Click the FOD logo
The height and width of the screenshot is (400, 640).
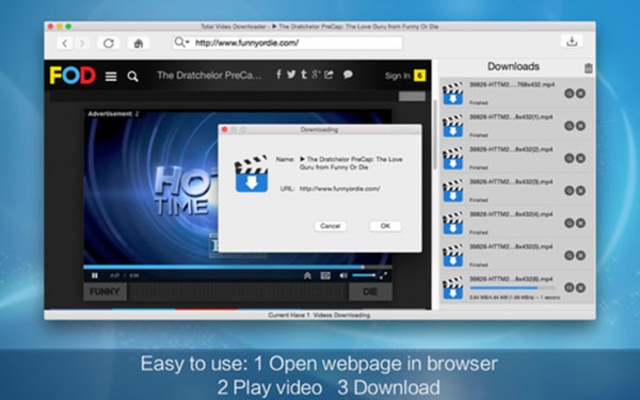pyautogui.click(x=73, y=76)
